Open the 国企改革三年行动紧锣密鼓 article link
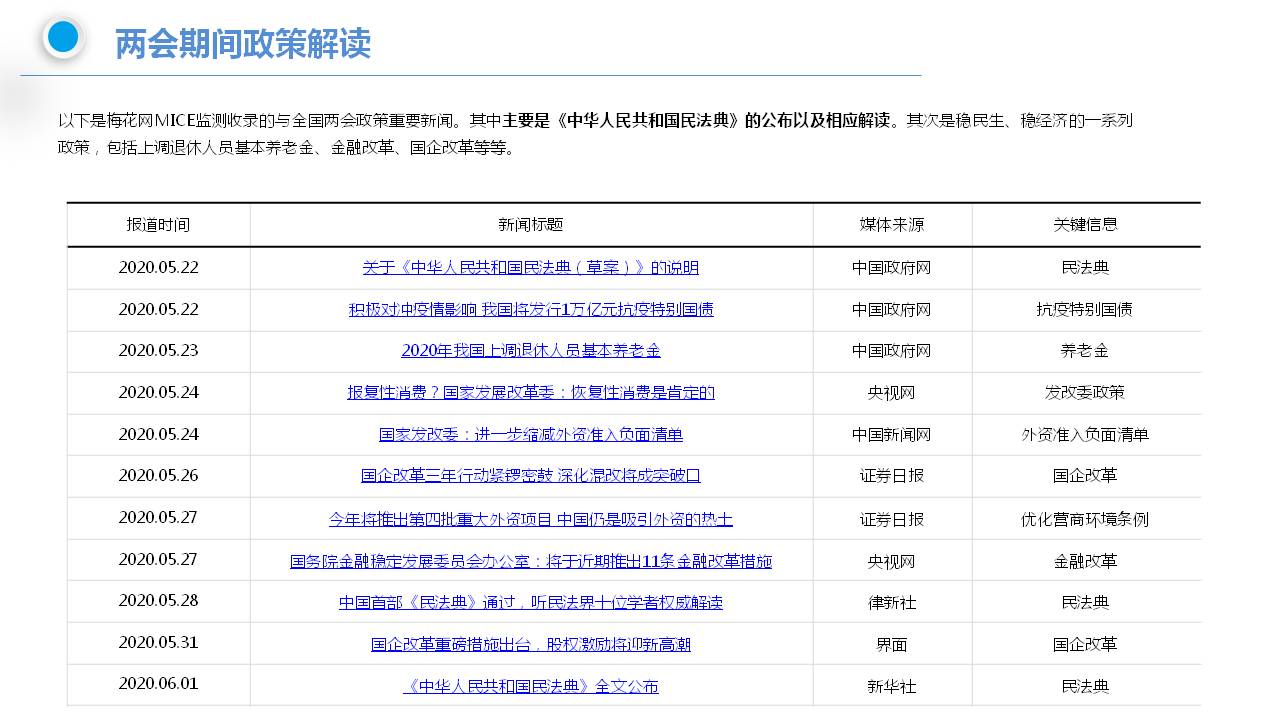The height and width of the screenshot is (720, 1280). 530,476
